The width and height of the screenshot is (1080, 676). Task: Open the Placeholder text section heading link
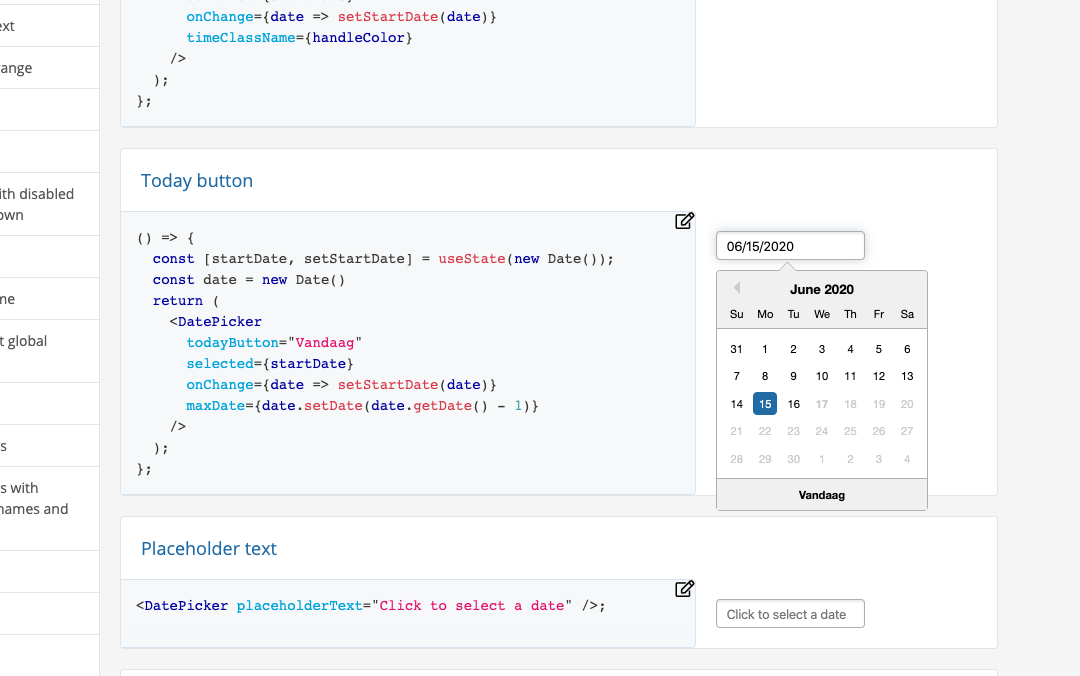point(209,549)
